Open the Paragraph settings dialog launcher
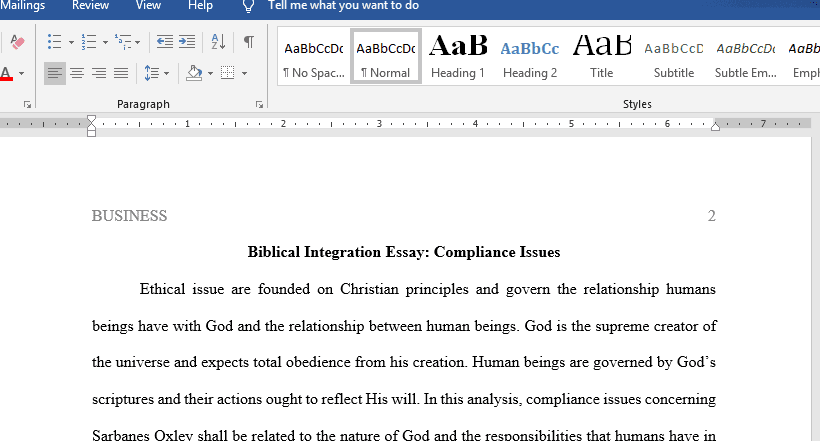 coord(259,105)
